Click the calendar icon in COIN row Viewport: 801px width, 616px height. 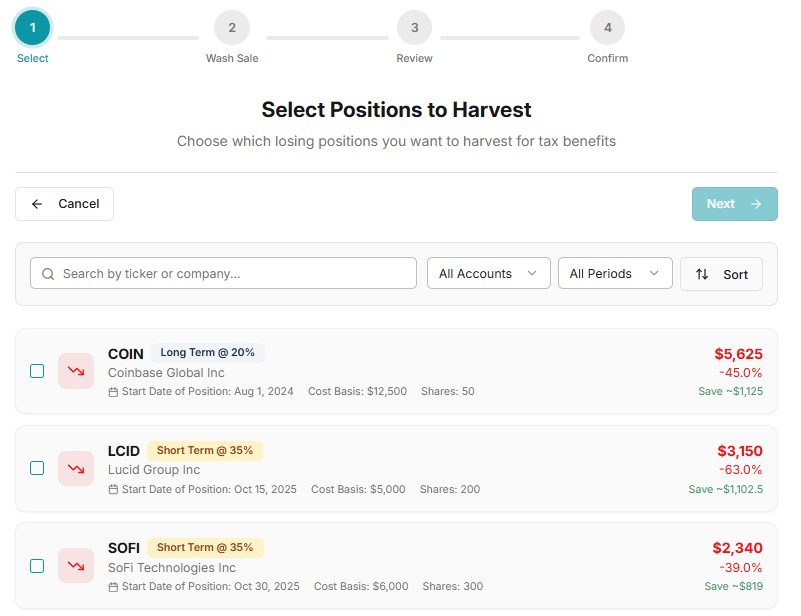[113, 392]
